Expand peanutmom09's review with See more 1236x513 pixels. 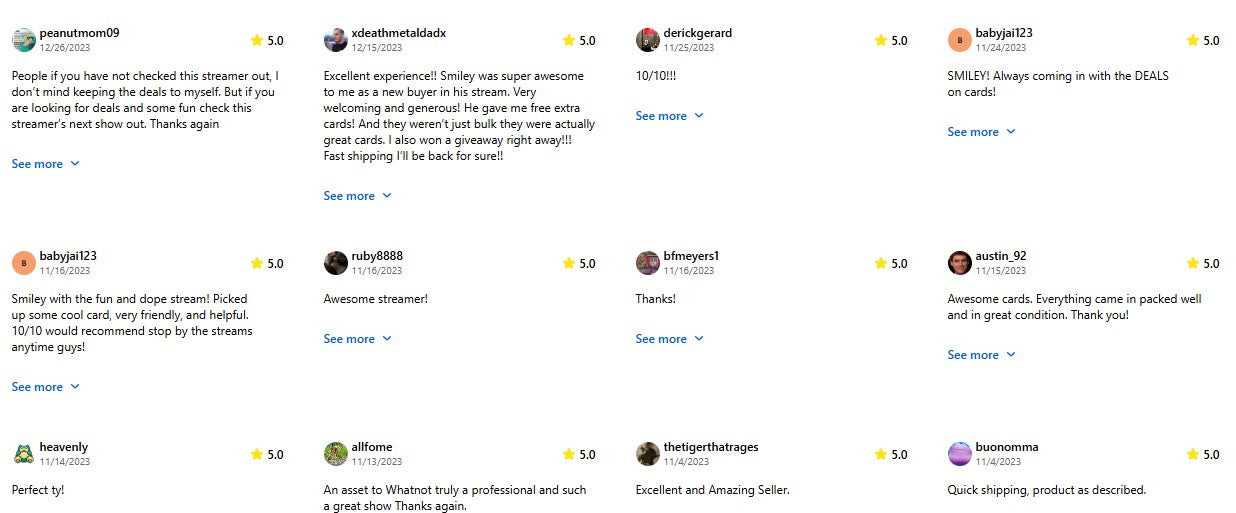tap(45, 164)
